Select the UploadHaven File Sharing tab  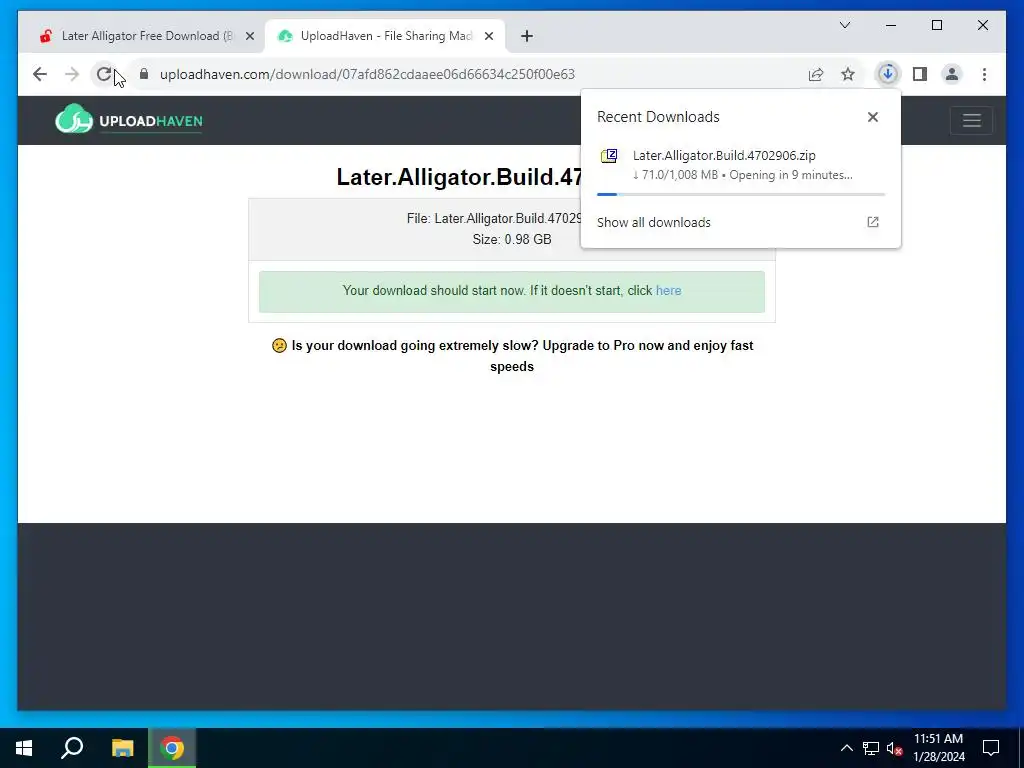coord(385,36)
